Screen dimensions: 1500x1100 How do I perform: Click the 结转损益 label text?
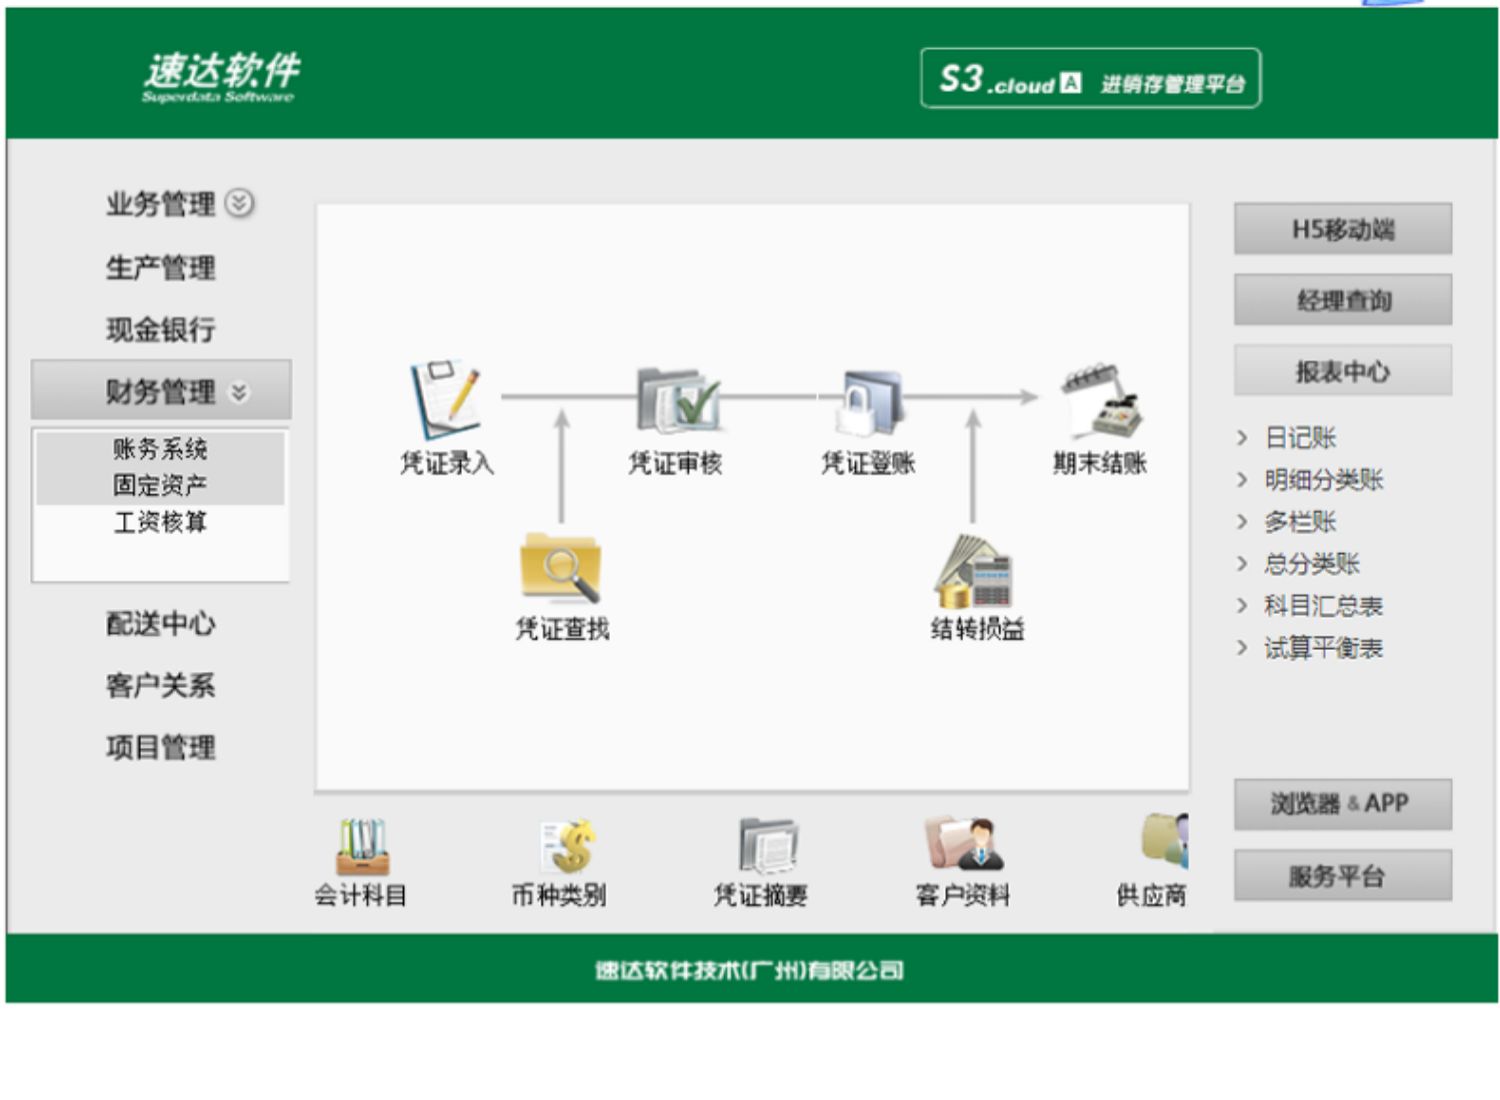[977, 629]
